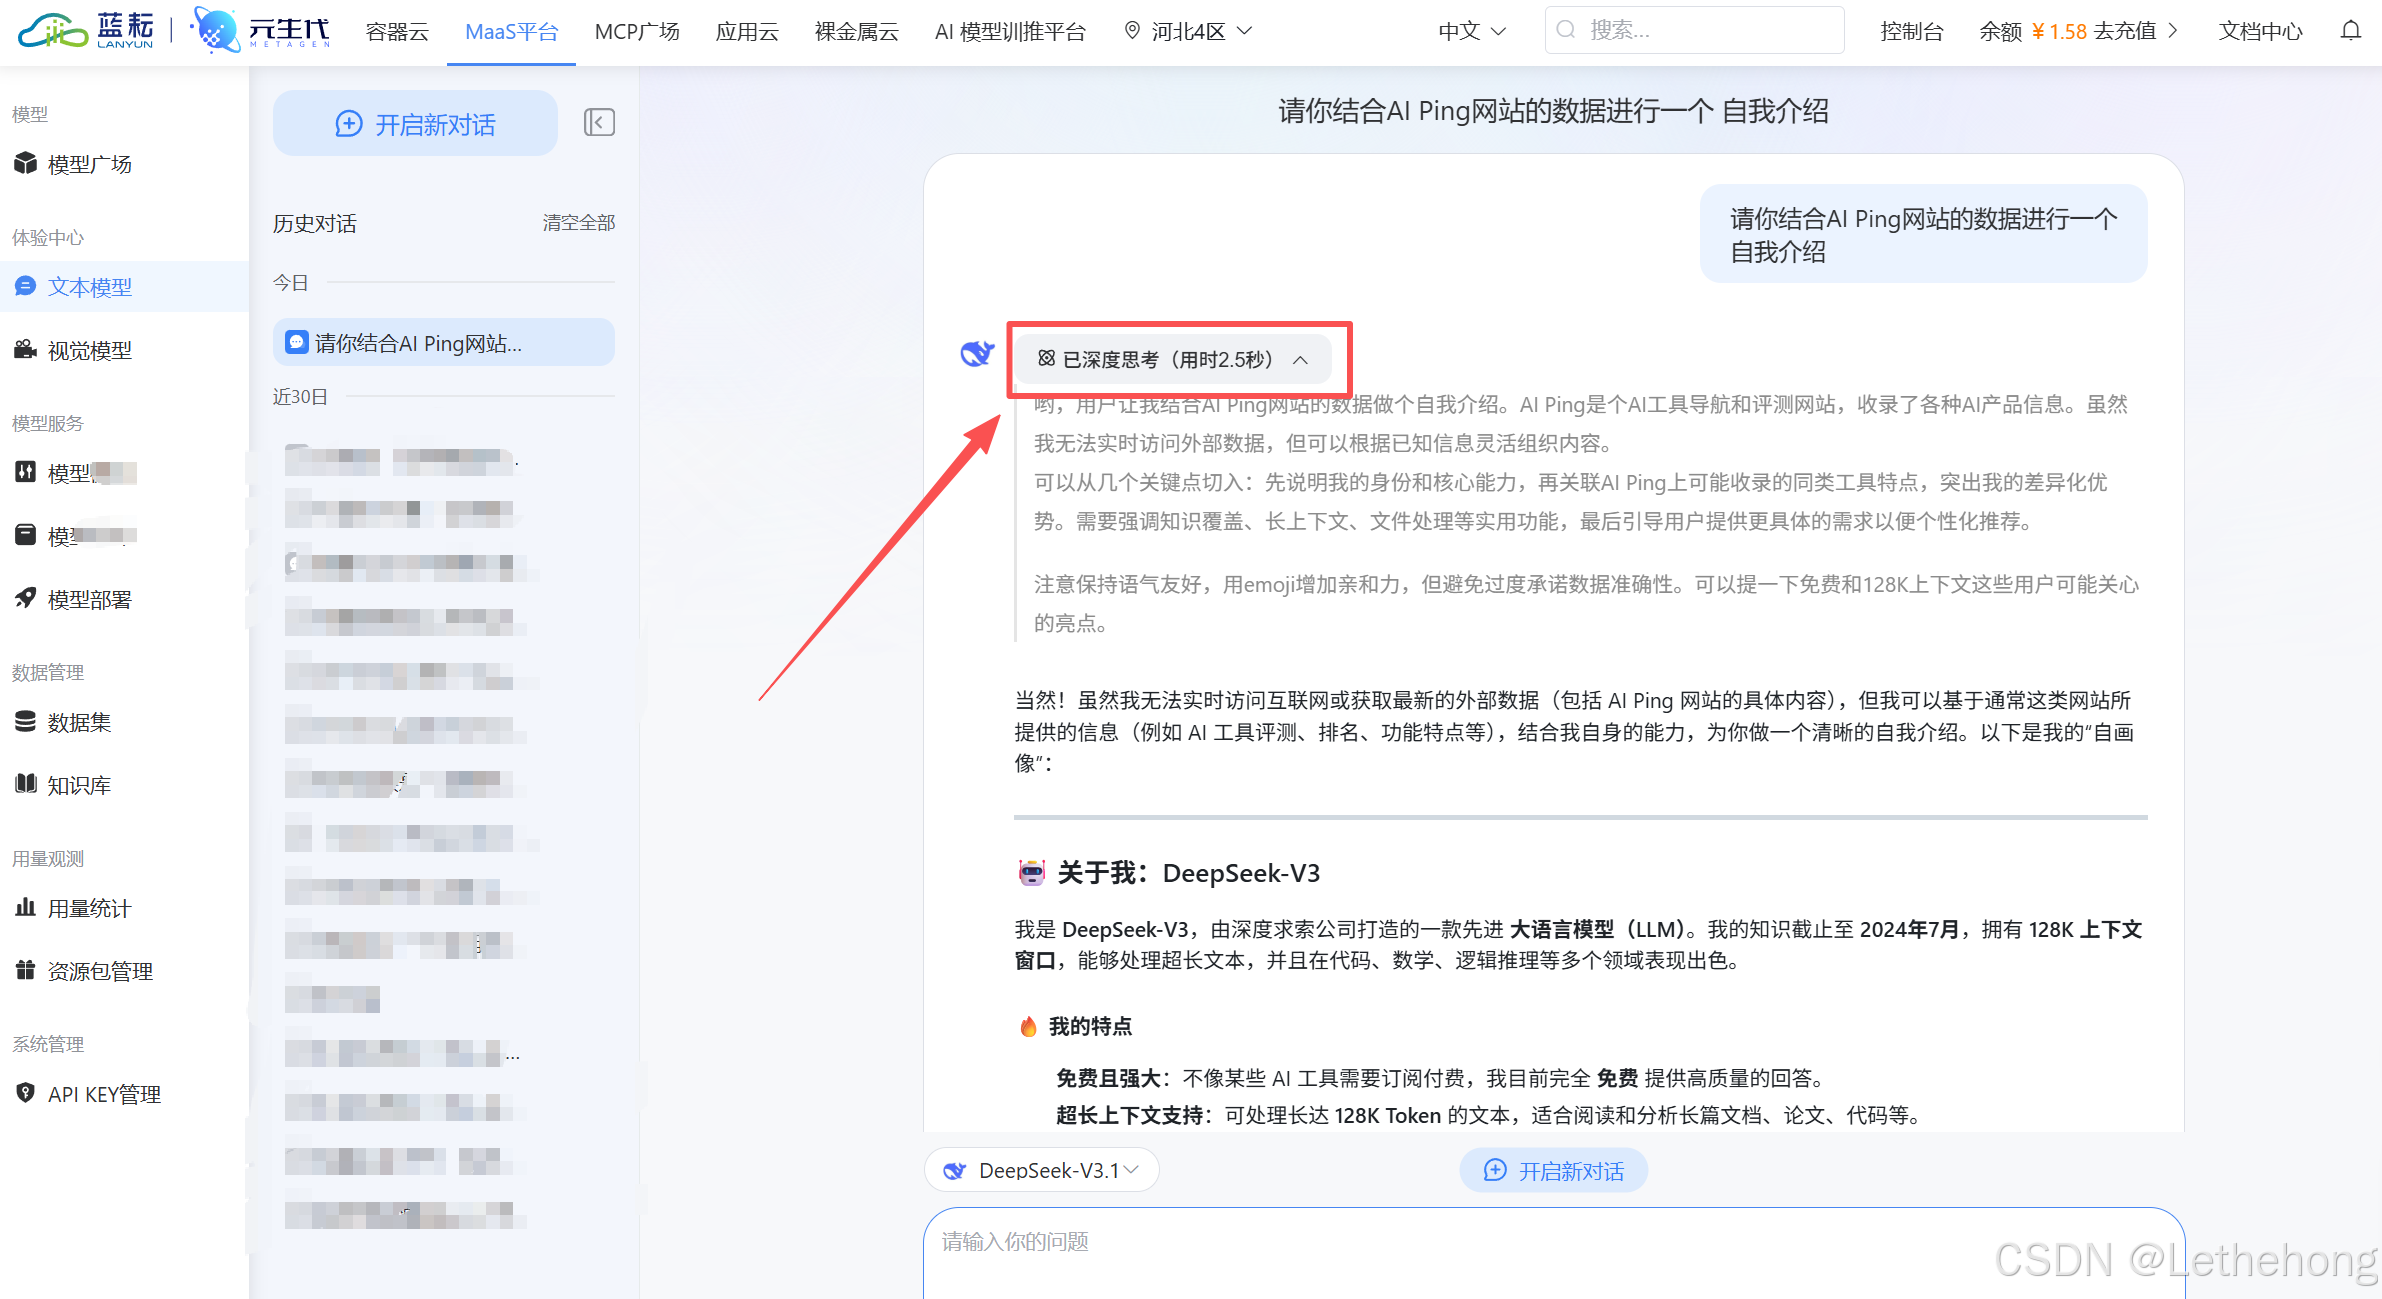Viewport: 2382px width, 1299px height.
Task: Click the location pin icon
Action: [x=1132, y=31]
